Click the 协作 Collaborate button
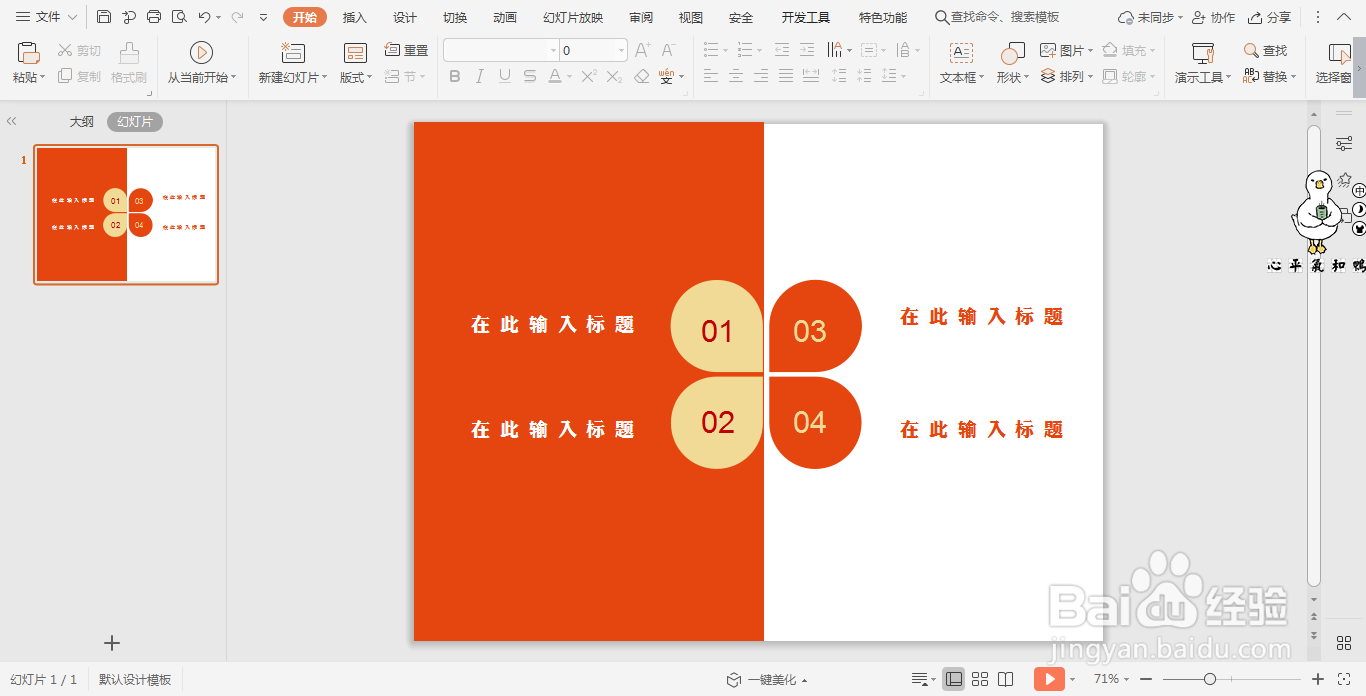This screenshot has height=696, width=1366. pyautogui.click(x=1213, y=17)
